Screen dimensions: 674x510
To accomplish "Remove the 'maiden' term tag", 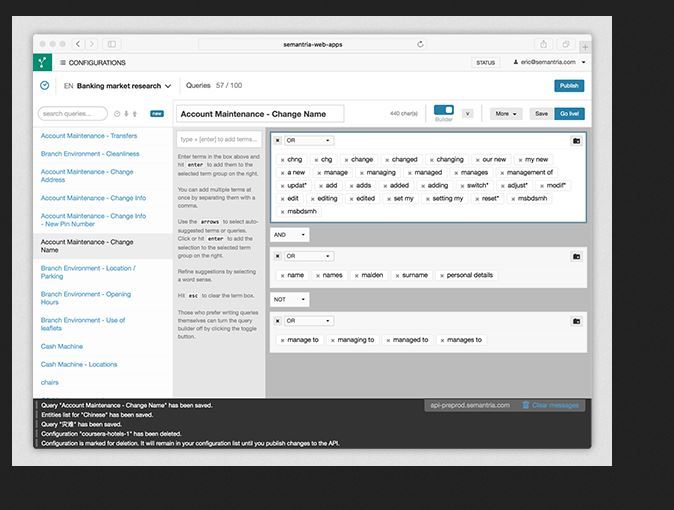I will pyautogui.click(x=356, y=276).
